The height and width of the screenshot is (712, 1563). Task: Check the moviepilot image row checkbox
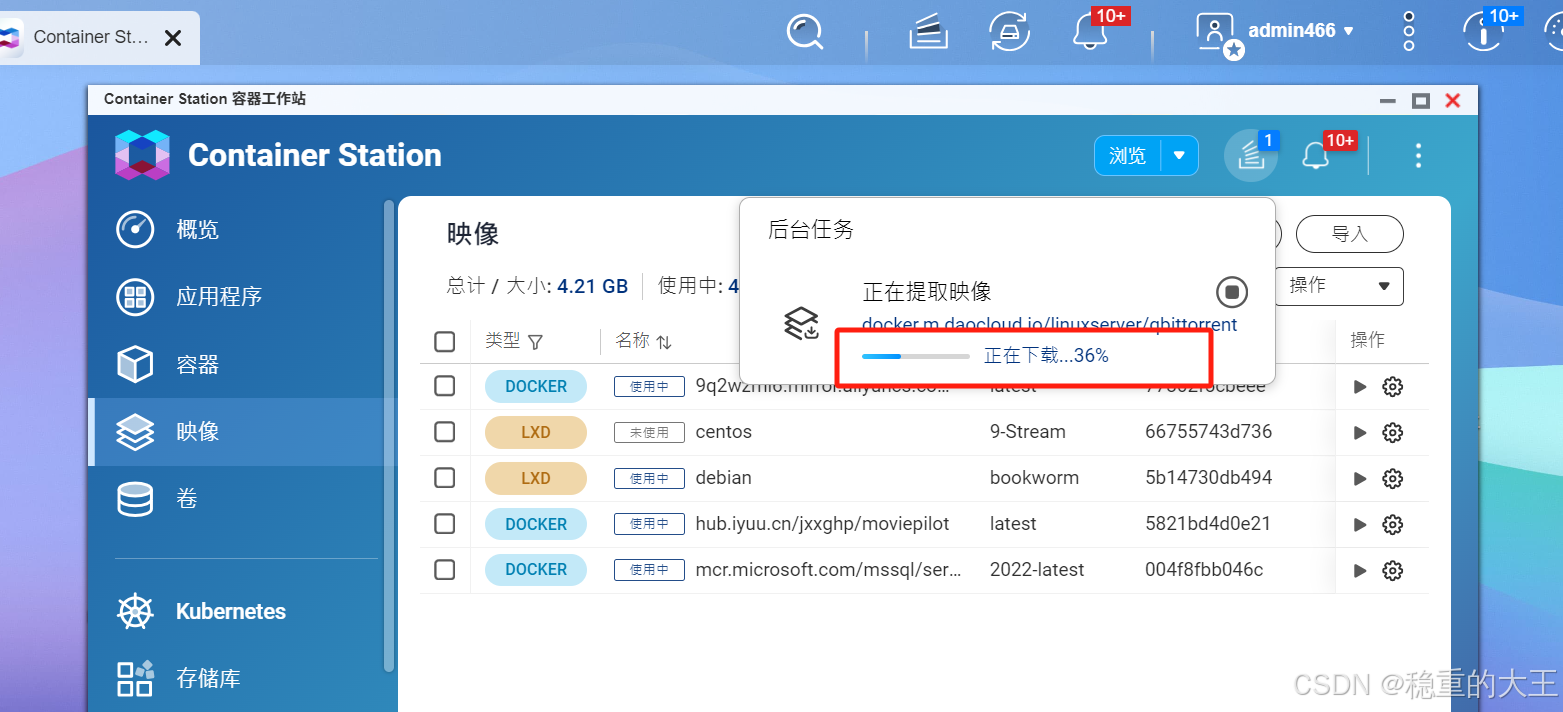pos(445,524)
